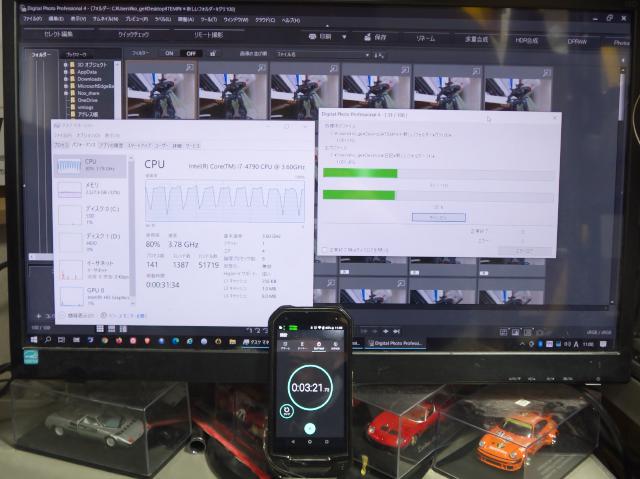Expand the MicrosoftEdgeBackups folder node
The image size is (640, 479).
pos(65,86)
